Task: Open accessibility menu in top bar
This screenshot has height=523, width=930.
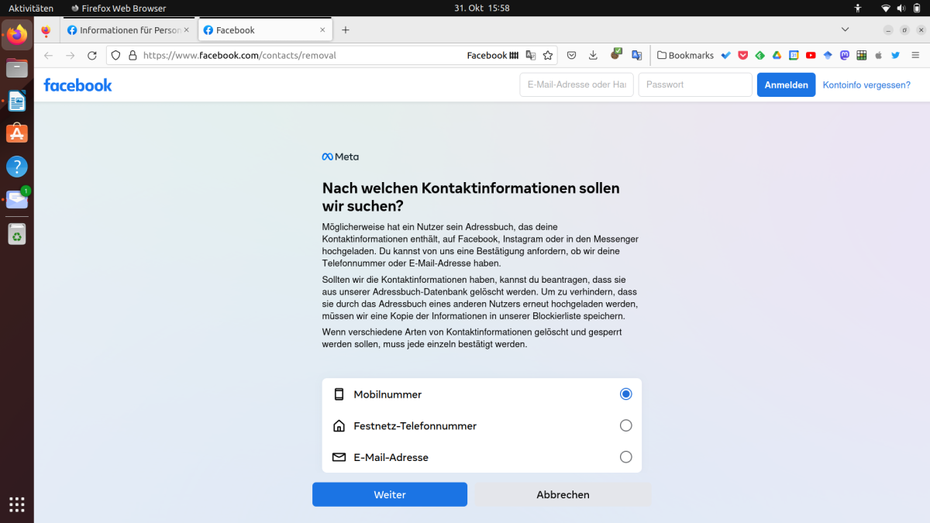Action: (858, 8)
